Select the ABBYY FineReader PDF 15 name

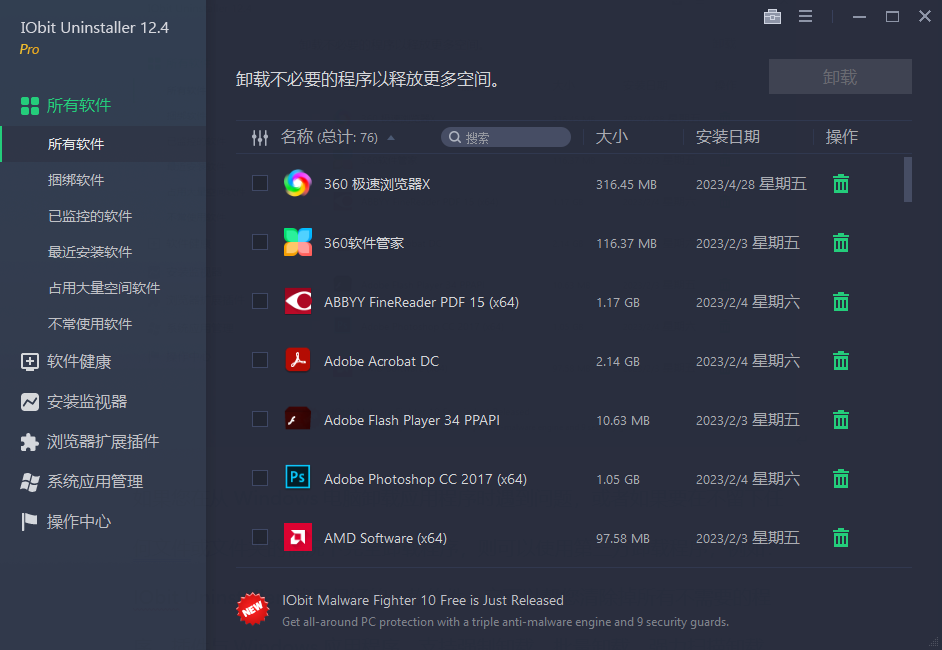point(421,302)
